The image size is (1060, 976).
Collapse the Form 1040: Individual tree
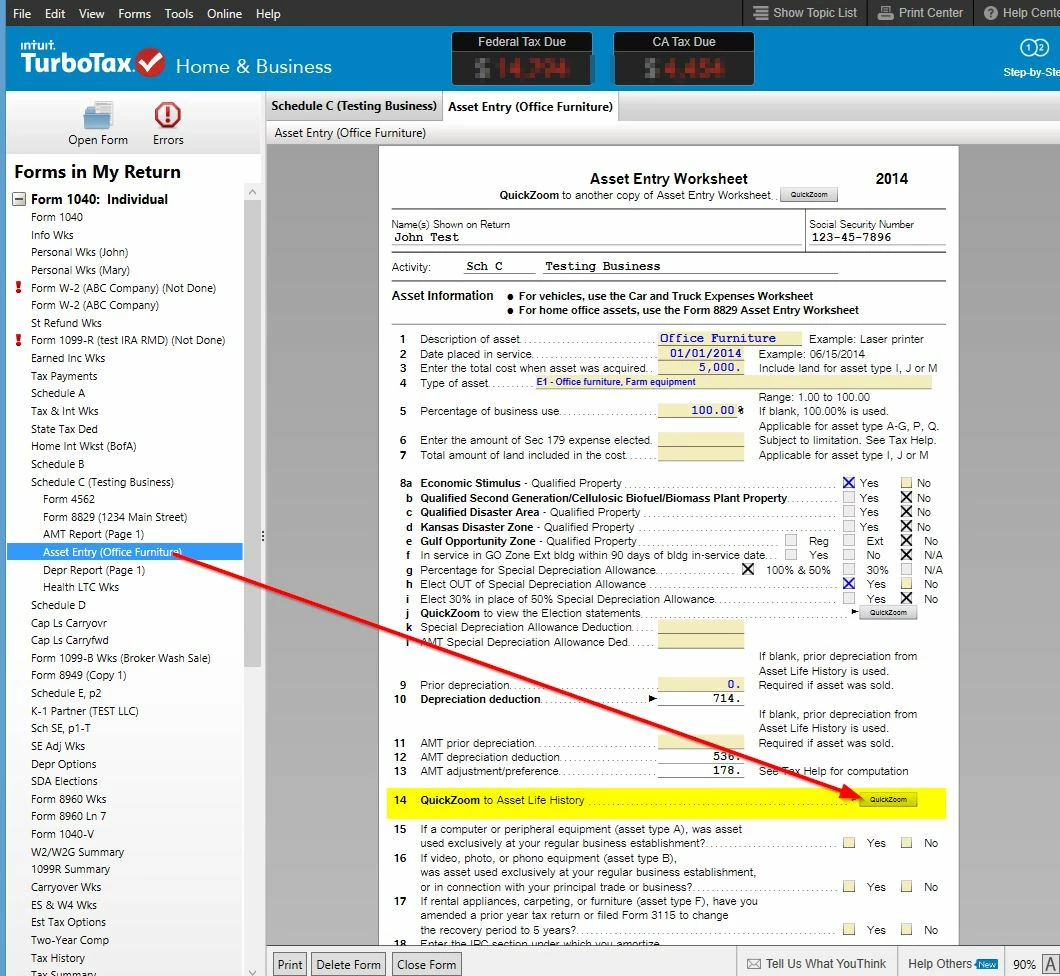(x=20, y=199)
